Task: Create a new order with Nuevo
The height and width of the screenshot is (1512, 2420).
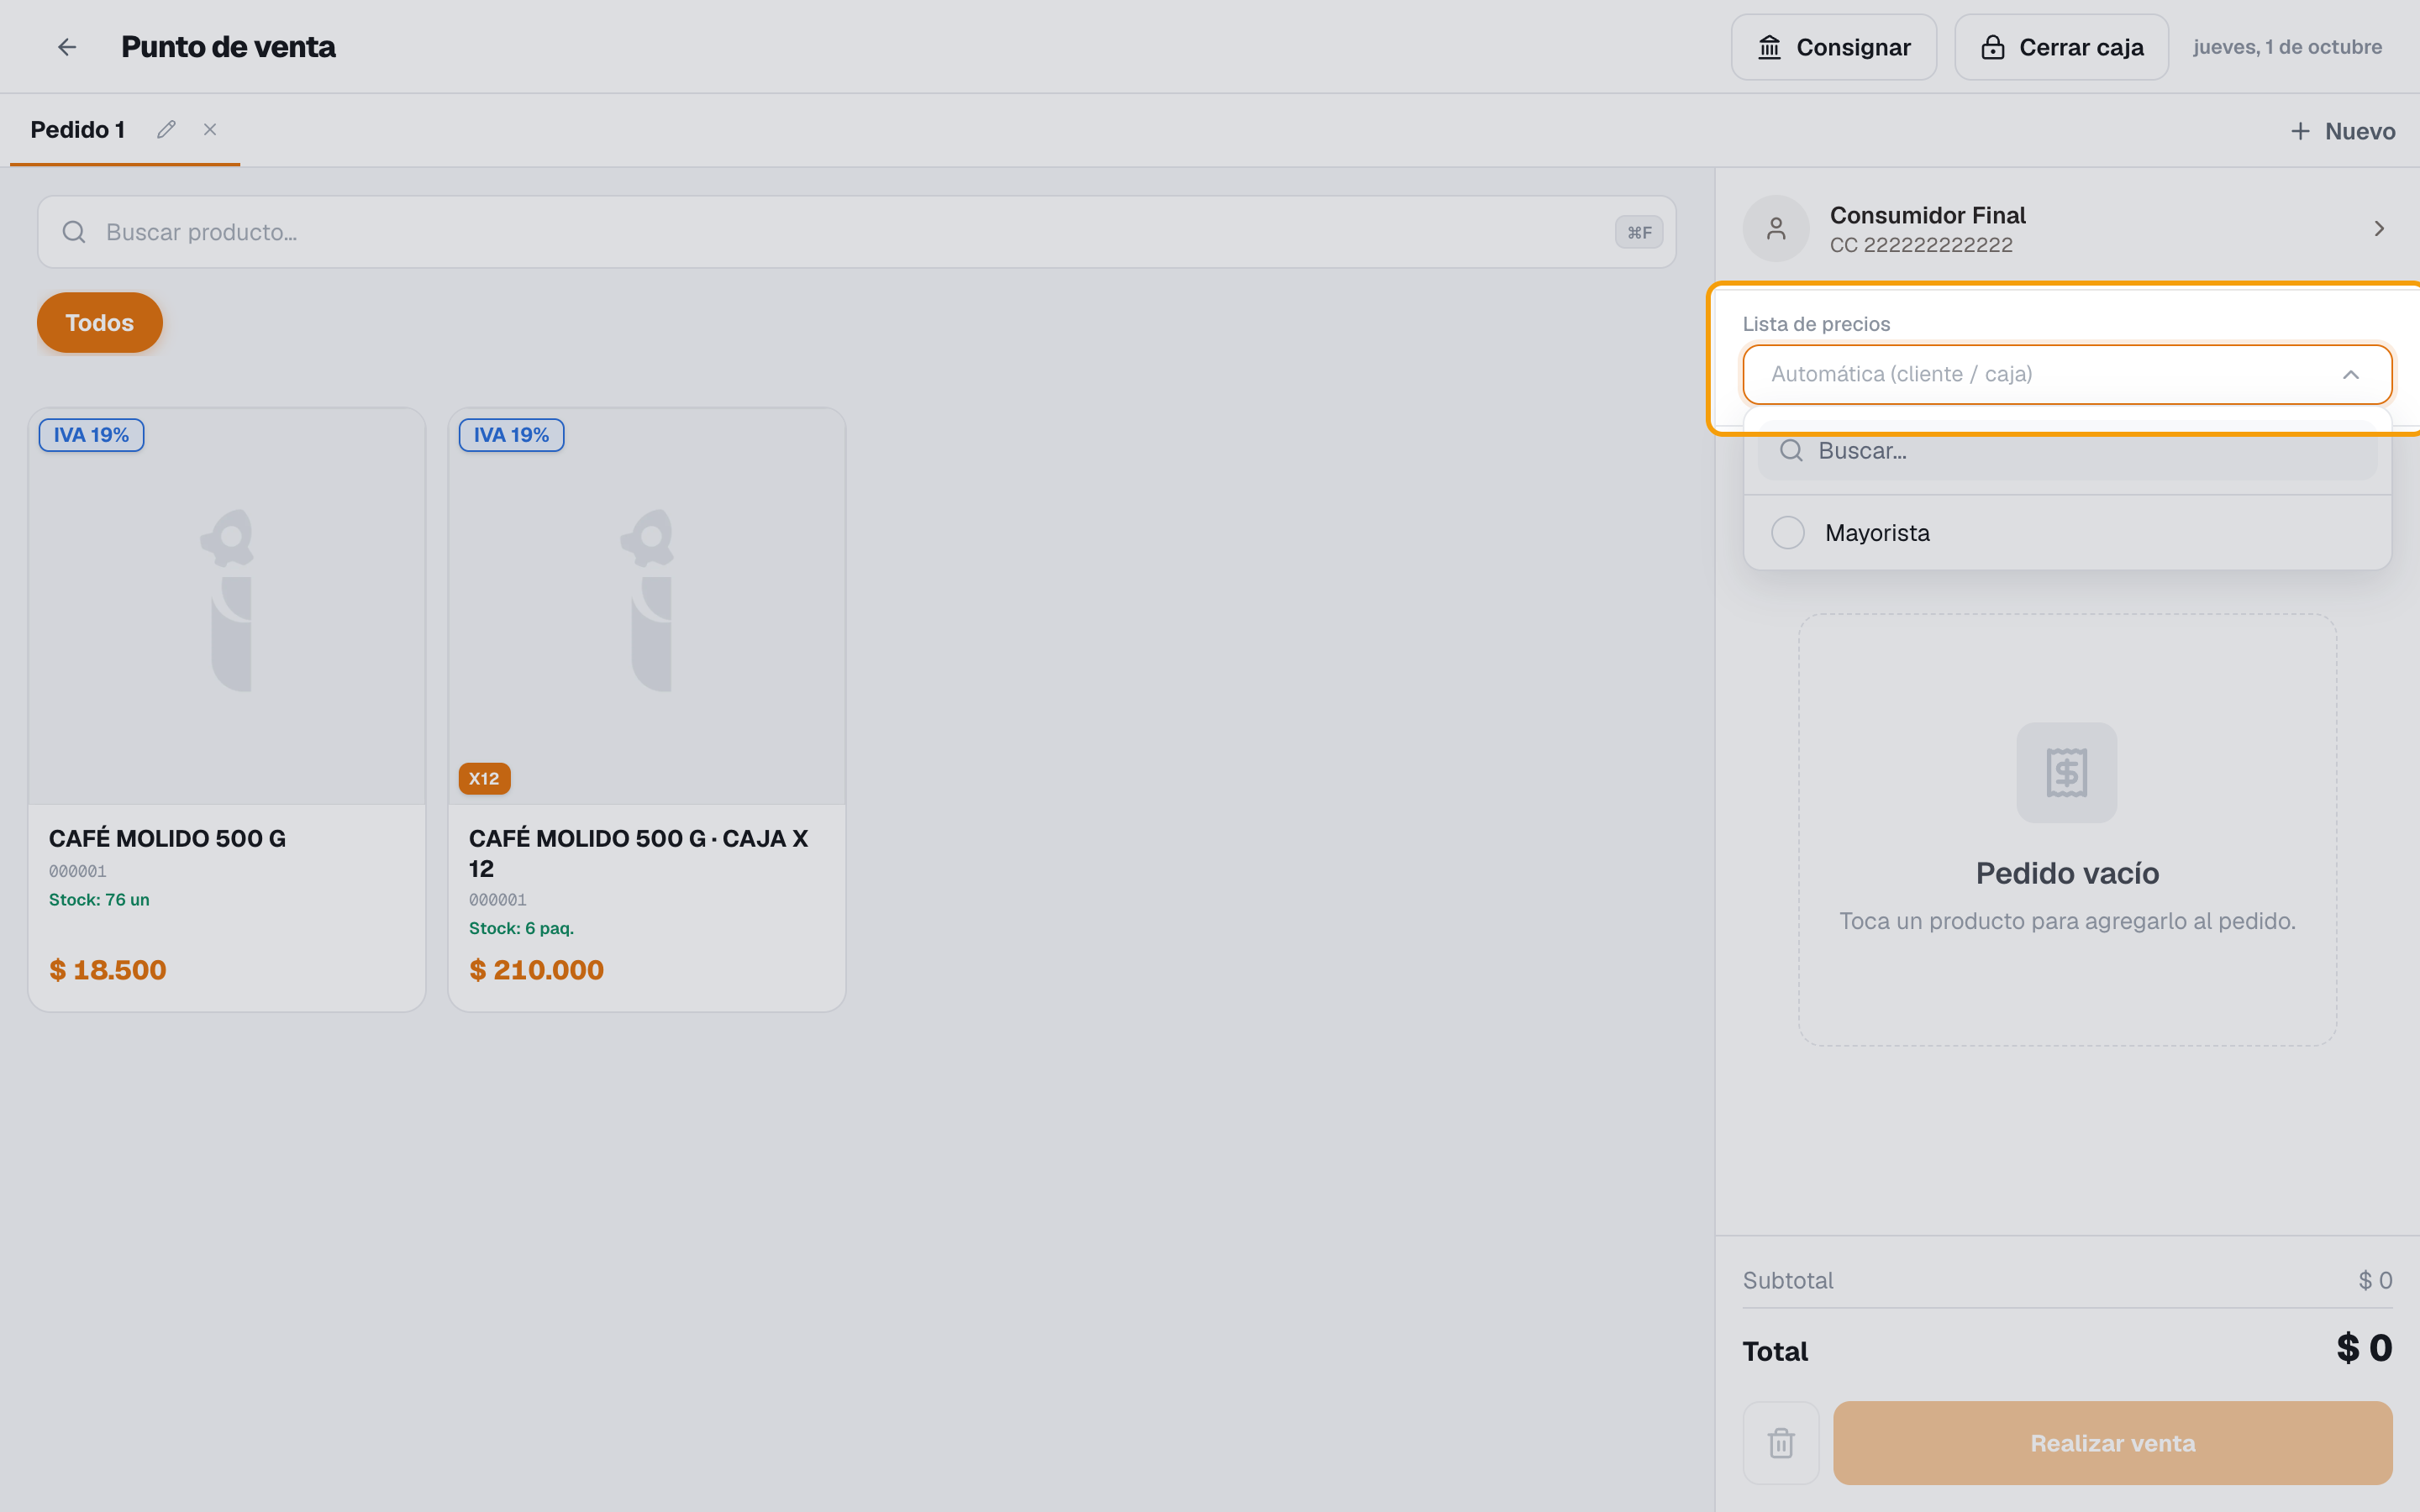Action: (x=2343, y=131)
